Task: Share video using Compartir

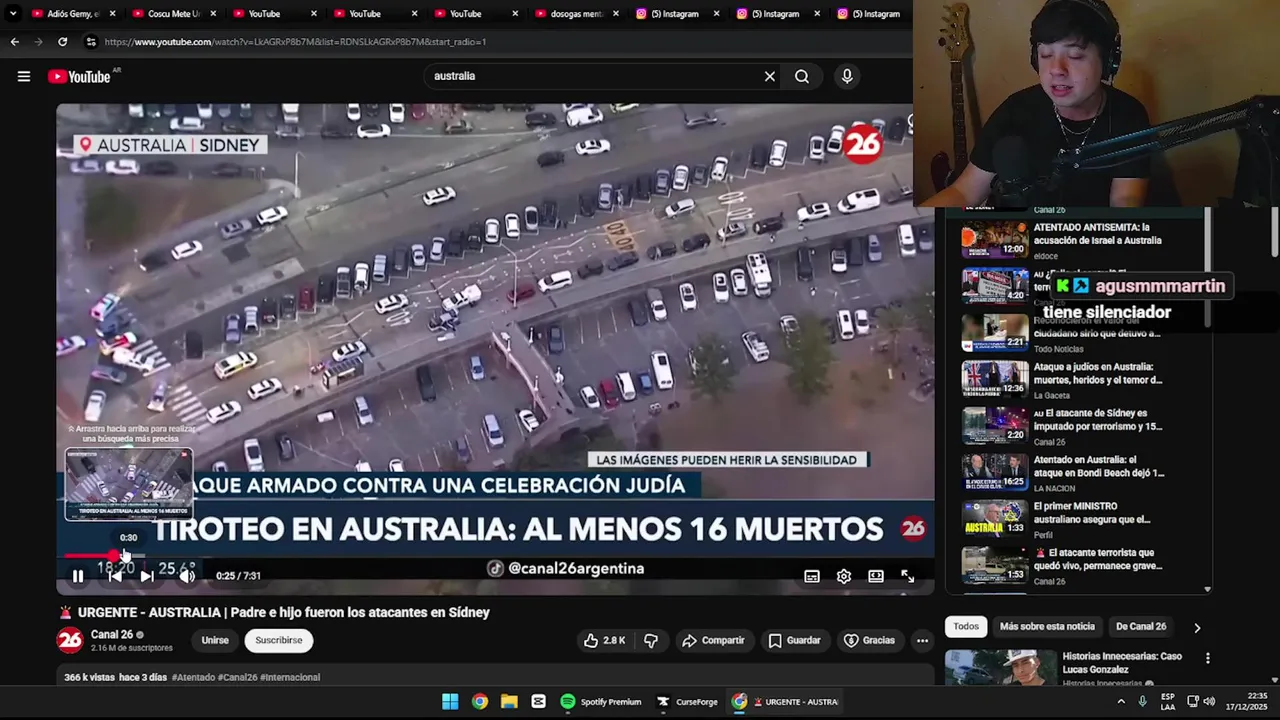Action: pyautogui.click(x=713, y=640)
